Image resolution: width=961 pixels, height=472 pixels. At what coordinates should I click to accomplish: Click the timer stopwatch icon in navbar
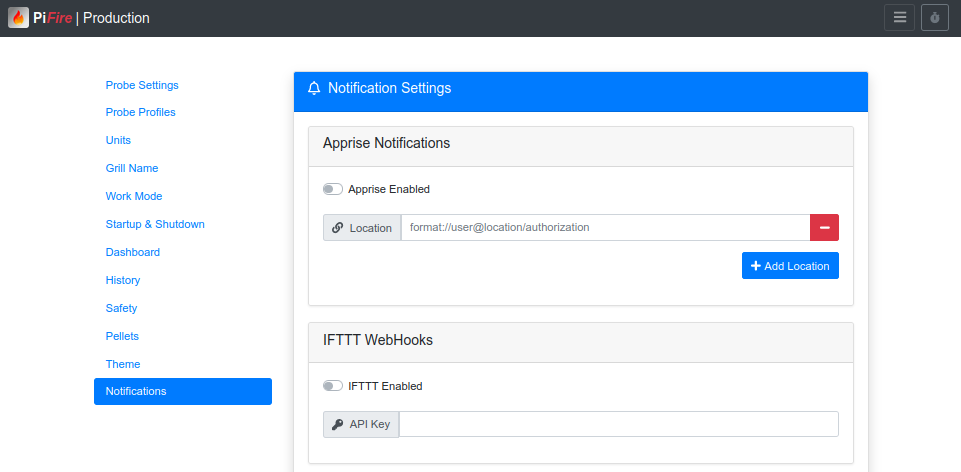pyautogui.click(x=935, y=18)
